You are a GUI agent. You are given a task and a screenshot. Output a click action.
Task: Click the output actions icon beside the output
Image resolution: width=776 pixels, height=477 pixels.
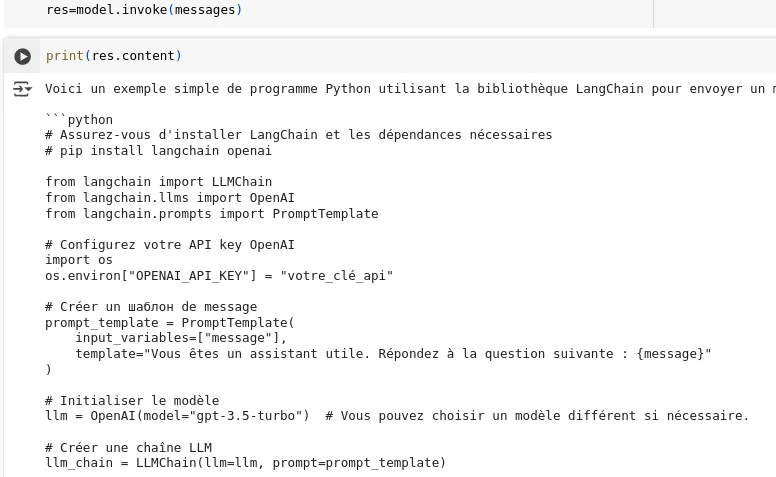(22, 90)
